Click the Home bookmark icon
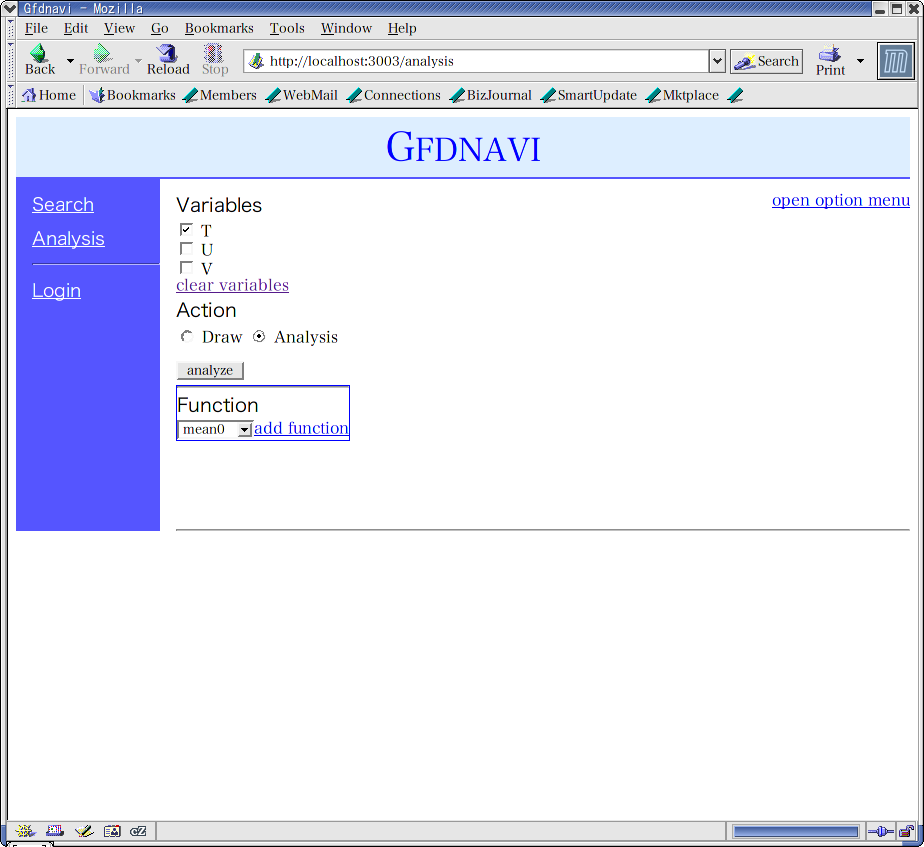Image resolution: width=924 pixels, height=847 pixels. [x=29, y=96]
